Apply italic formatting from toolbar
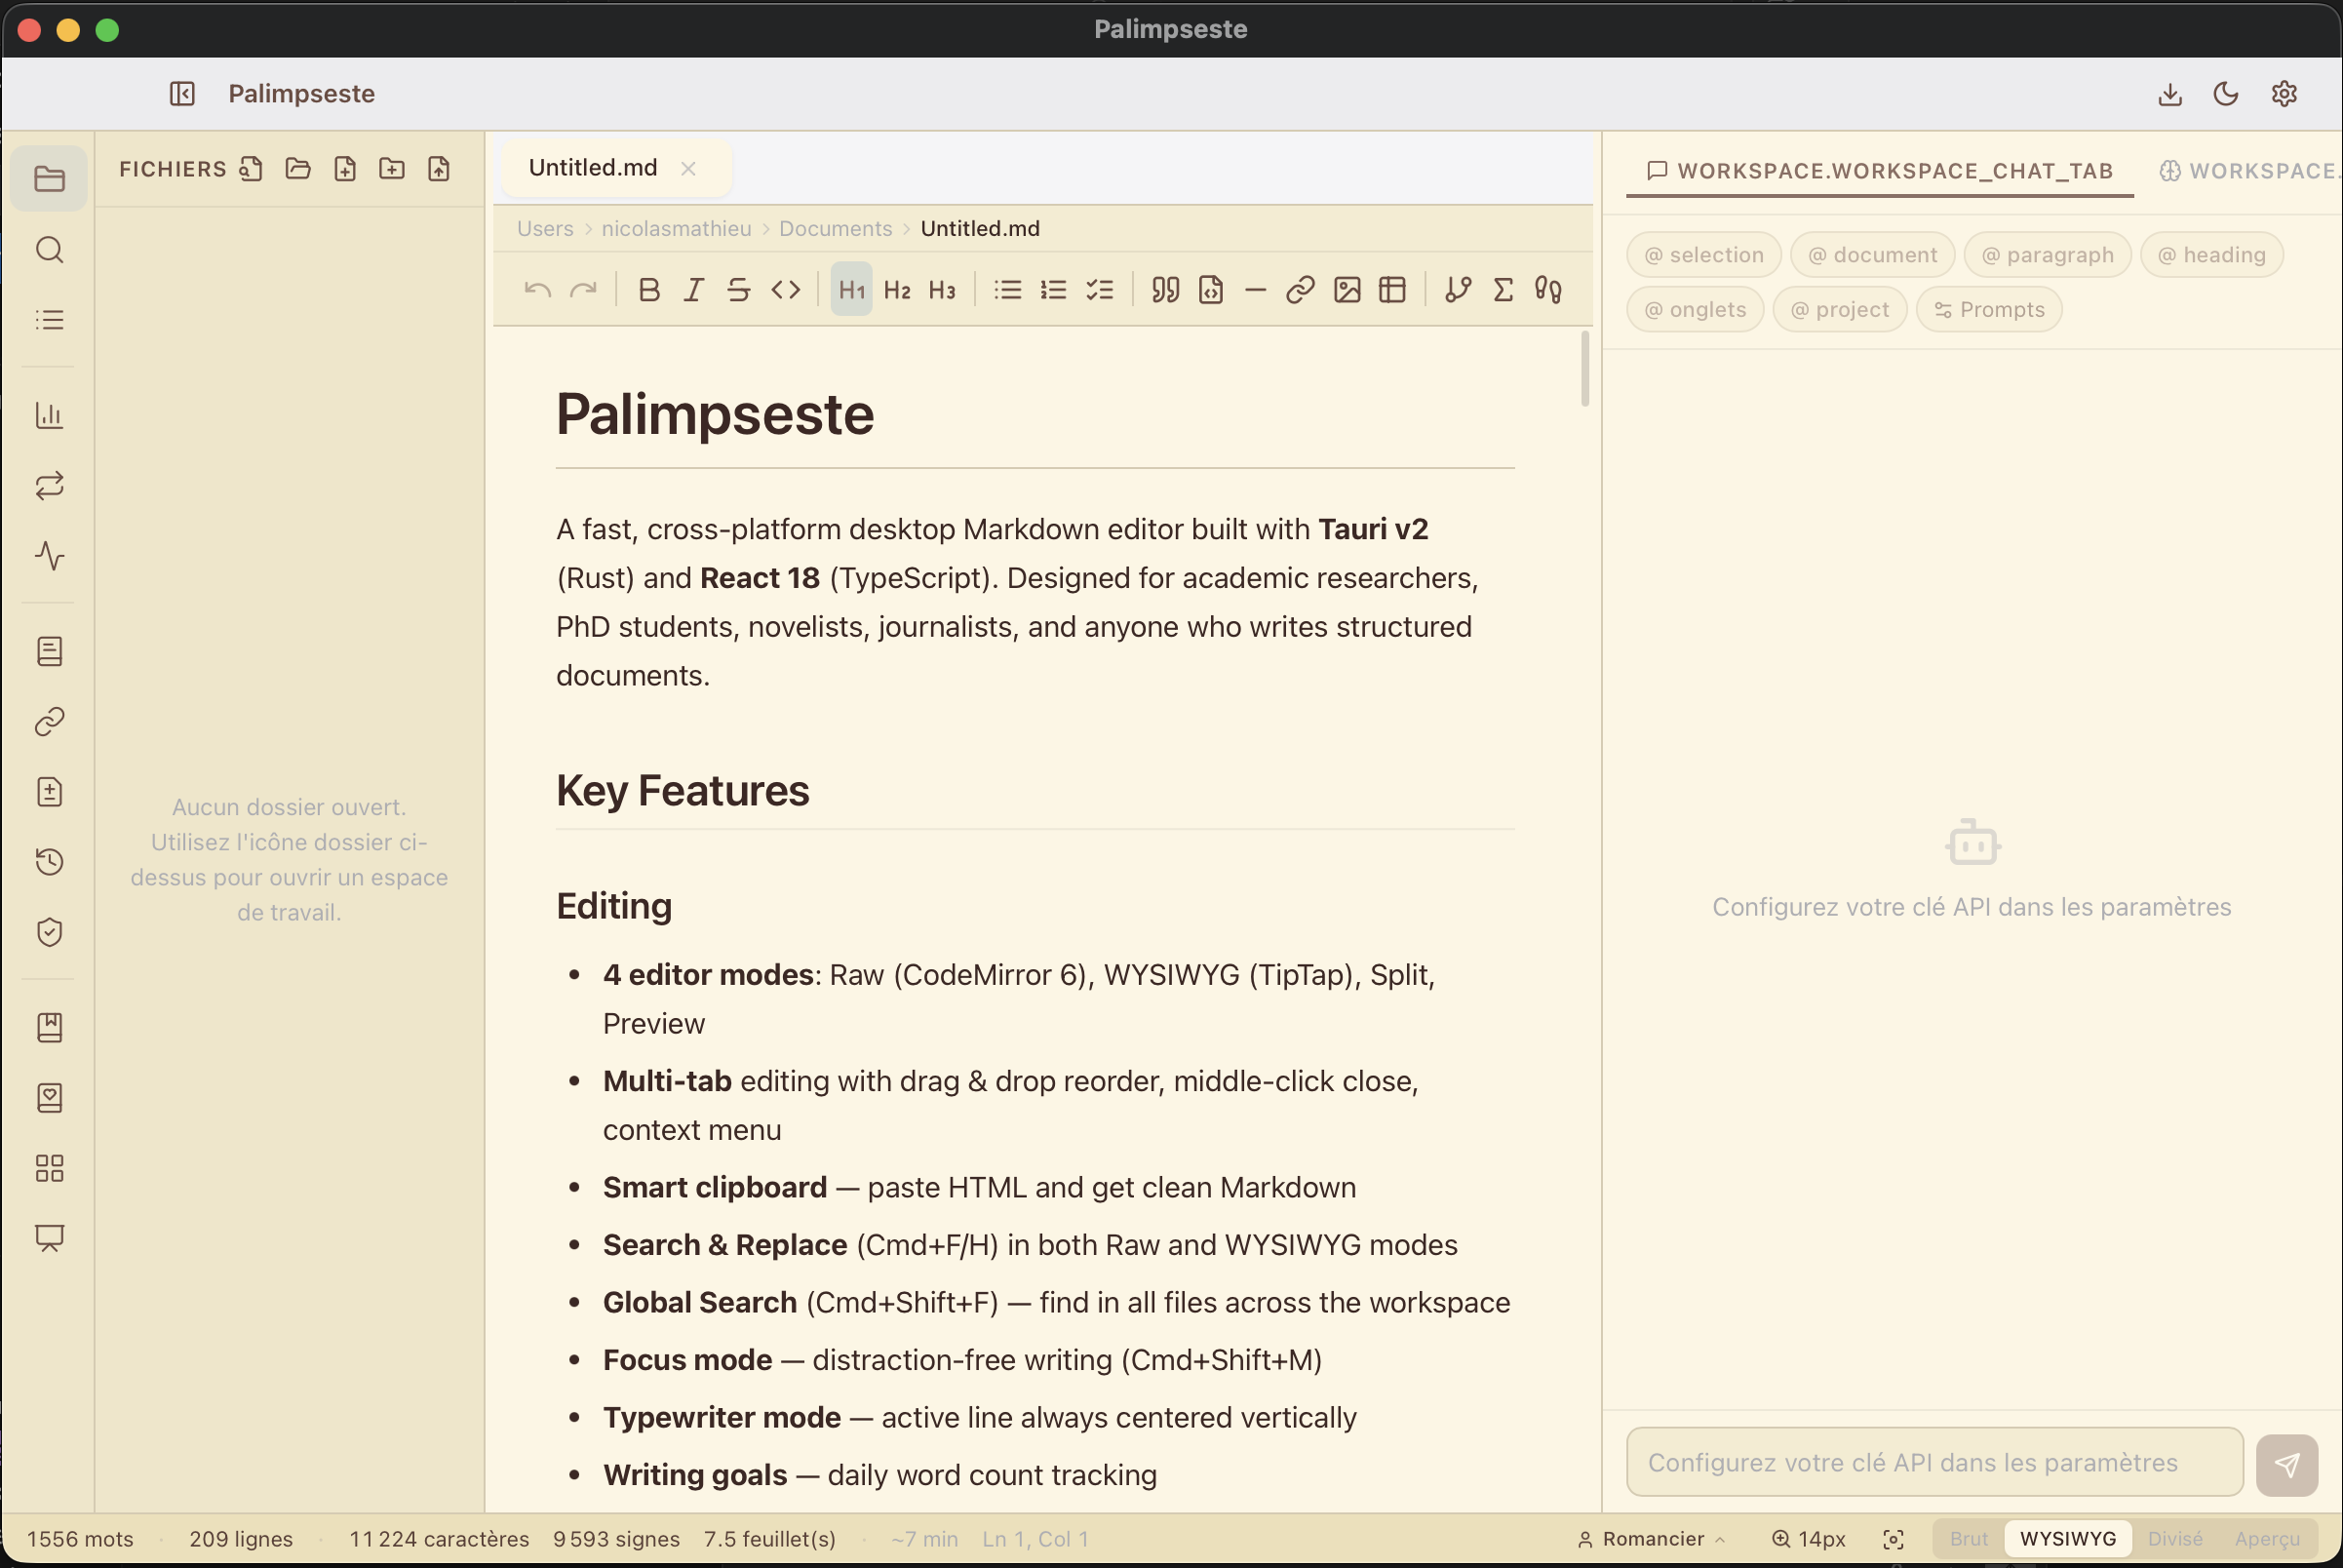 (694, 290)
